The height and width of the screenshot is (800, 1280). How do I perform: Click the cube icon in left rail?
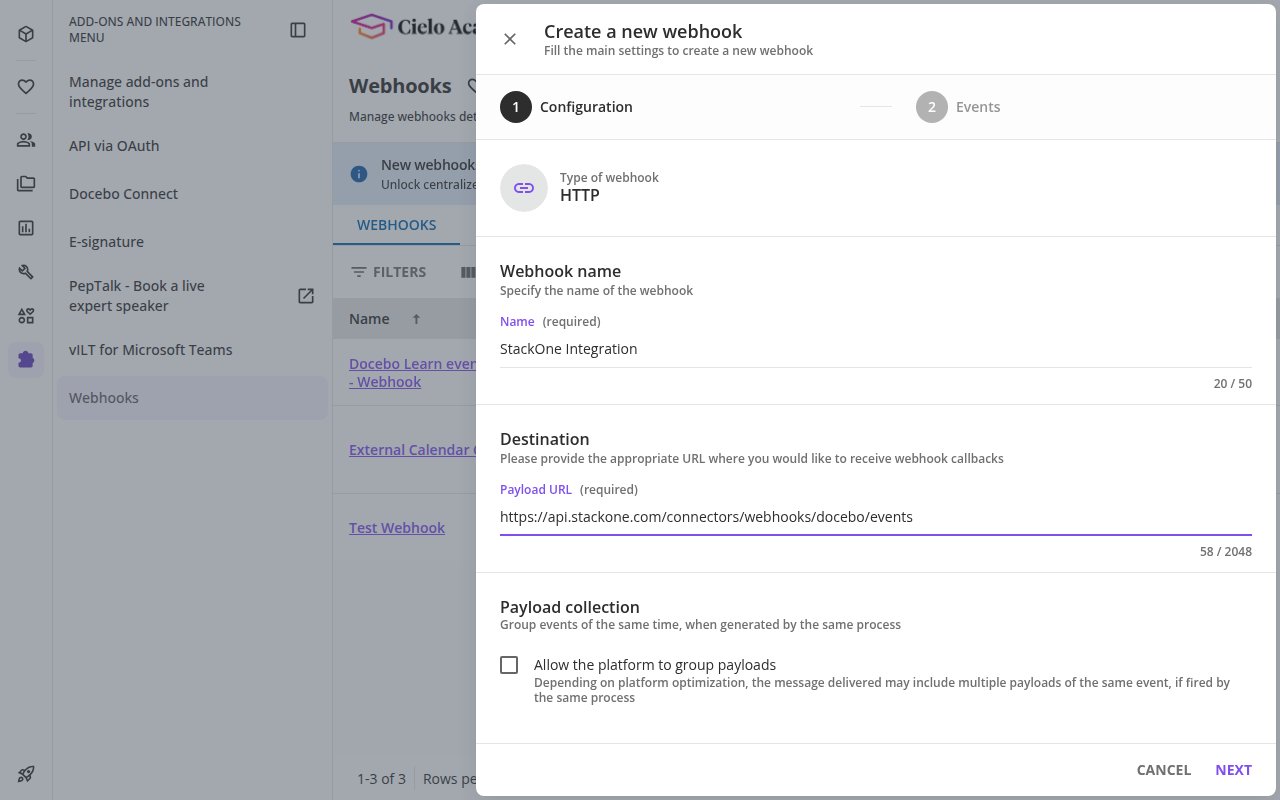(26, 34)
